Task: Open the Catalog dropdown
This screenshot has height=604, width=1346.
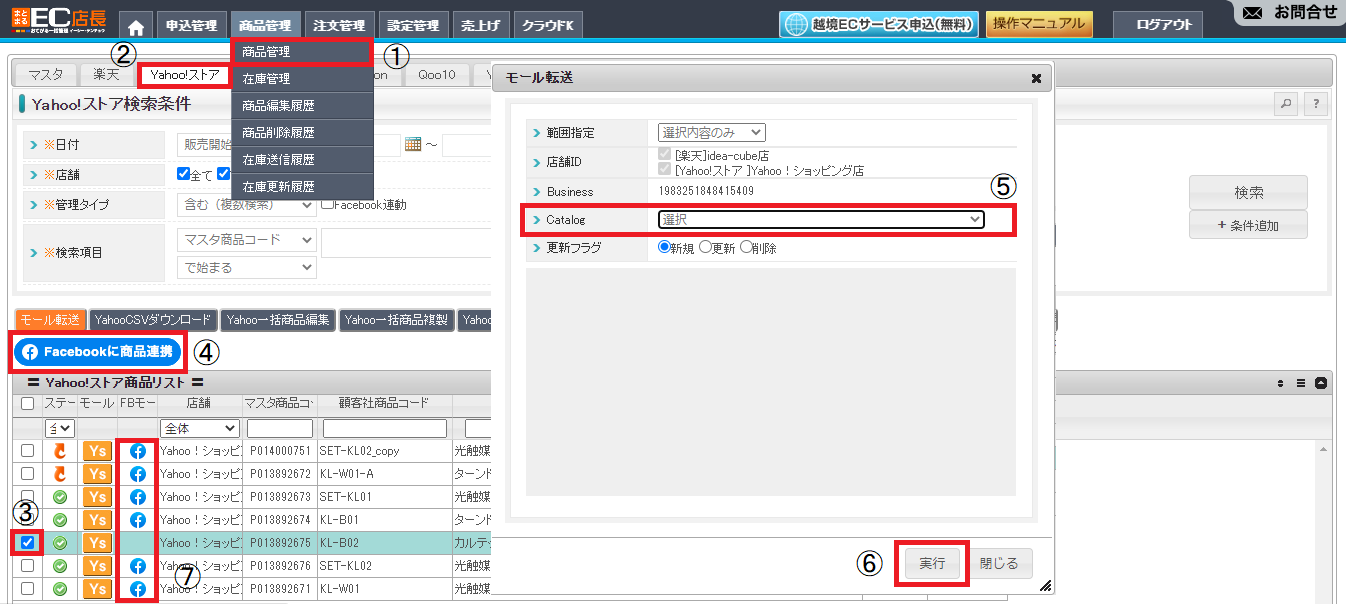Action: tap(821, 220)
